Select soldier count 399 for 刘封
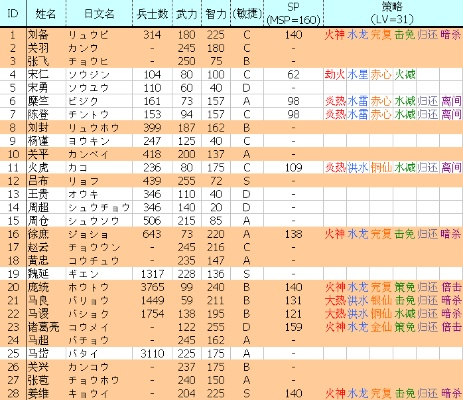This screenshot has width=463, height=400. pyautogui.click(x=152, y=128)
